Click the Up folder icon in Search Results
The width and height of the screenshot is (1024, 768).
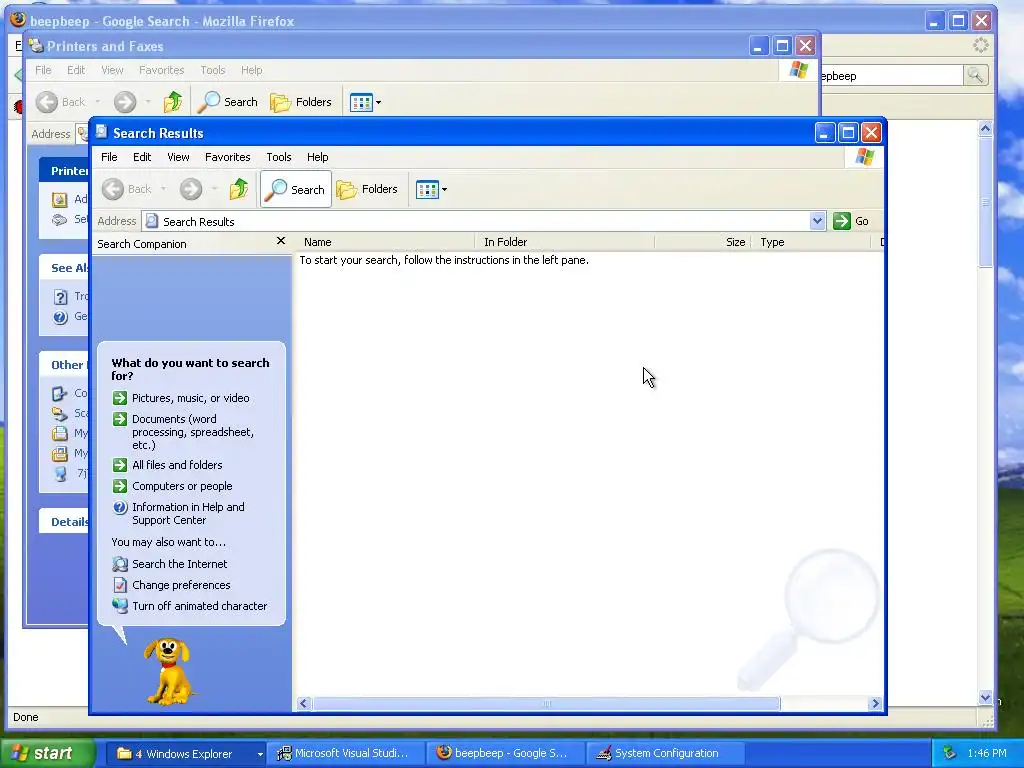pyautogui.click(x=238, y=189)
